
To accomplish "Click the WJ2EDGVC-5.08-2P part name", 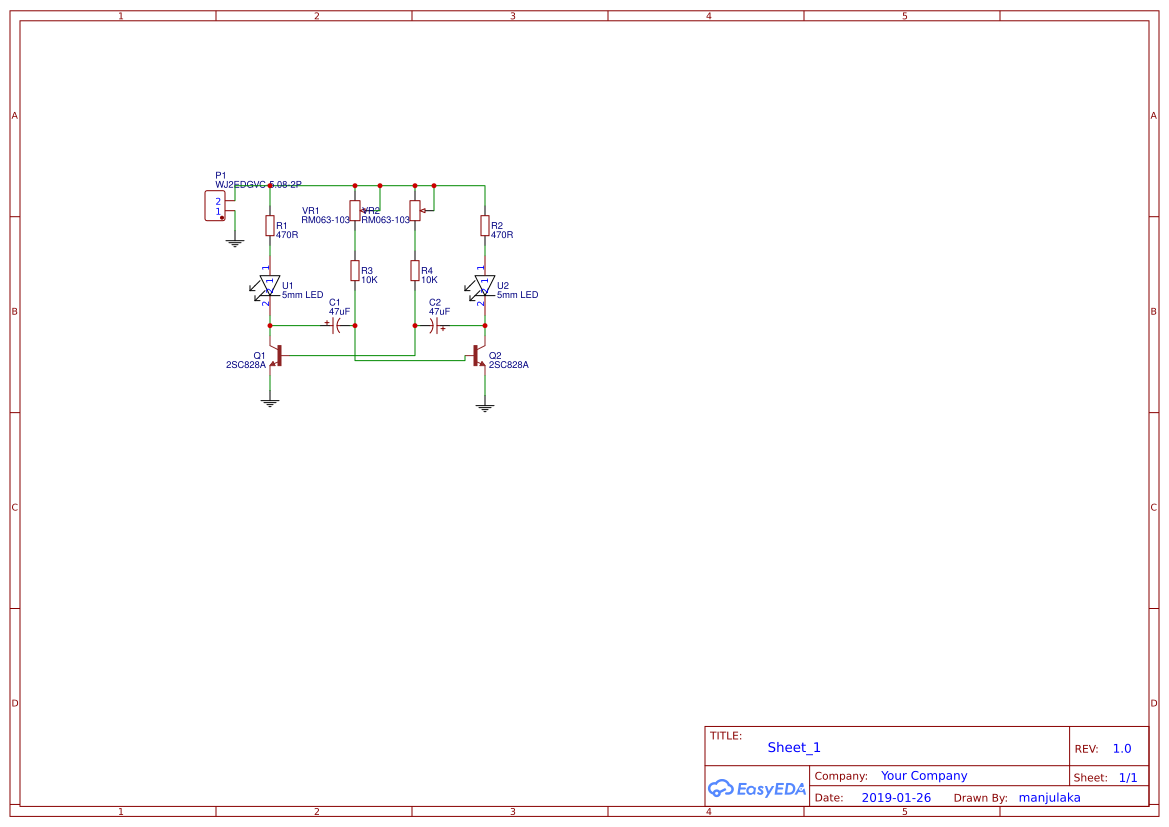I will [258, 184].
